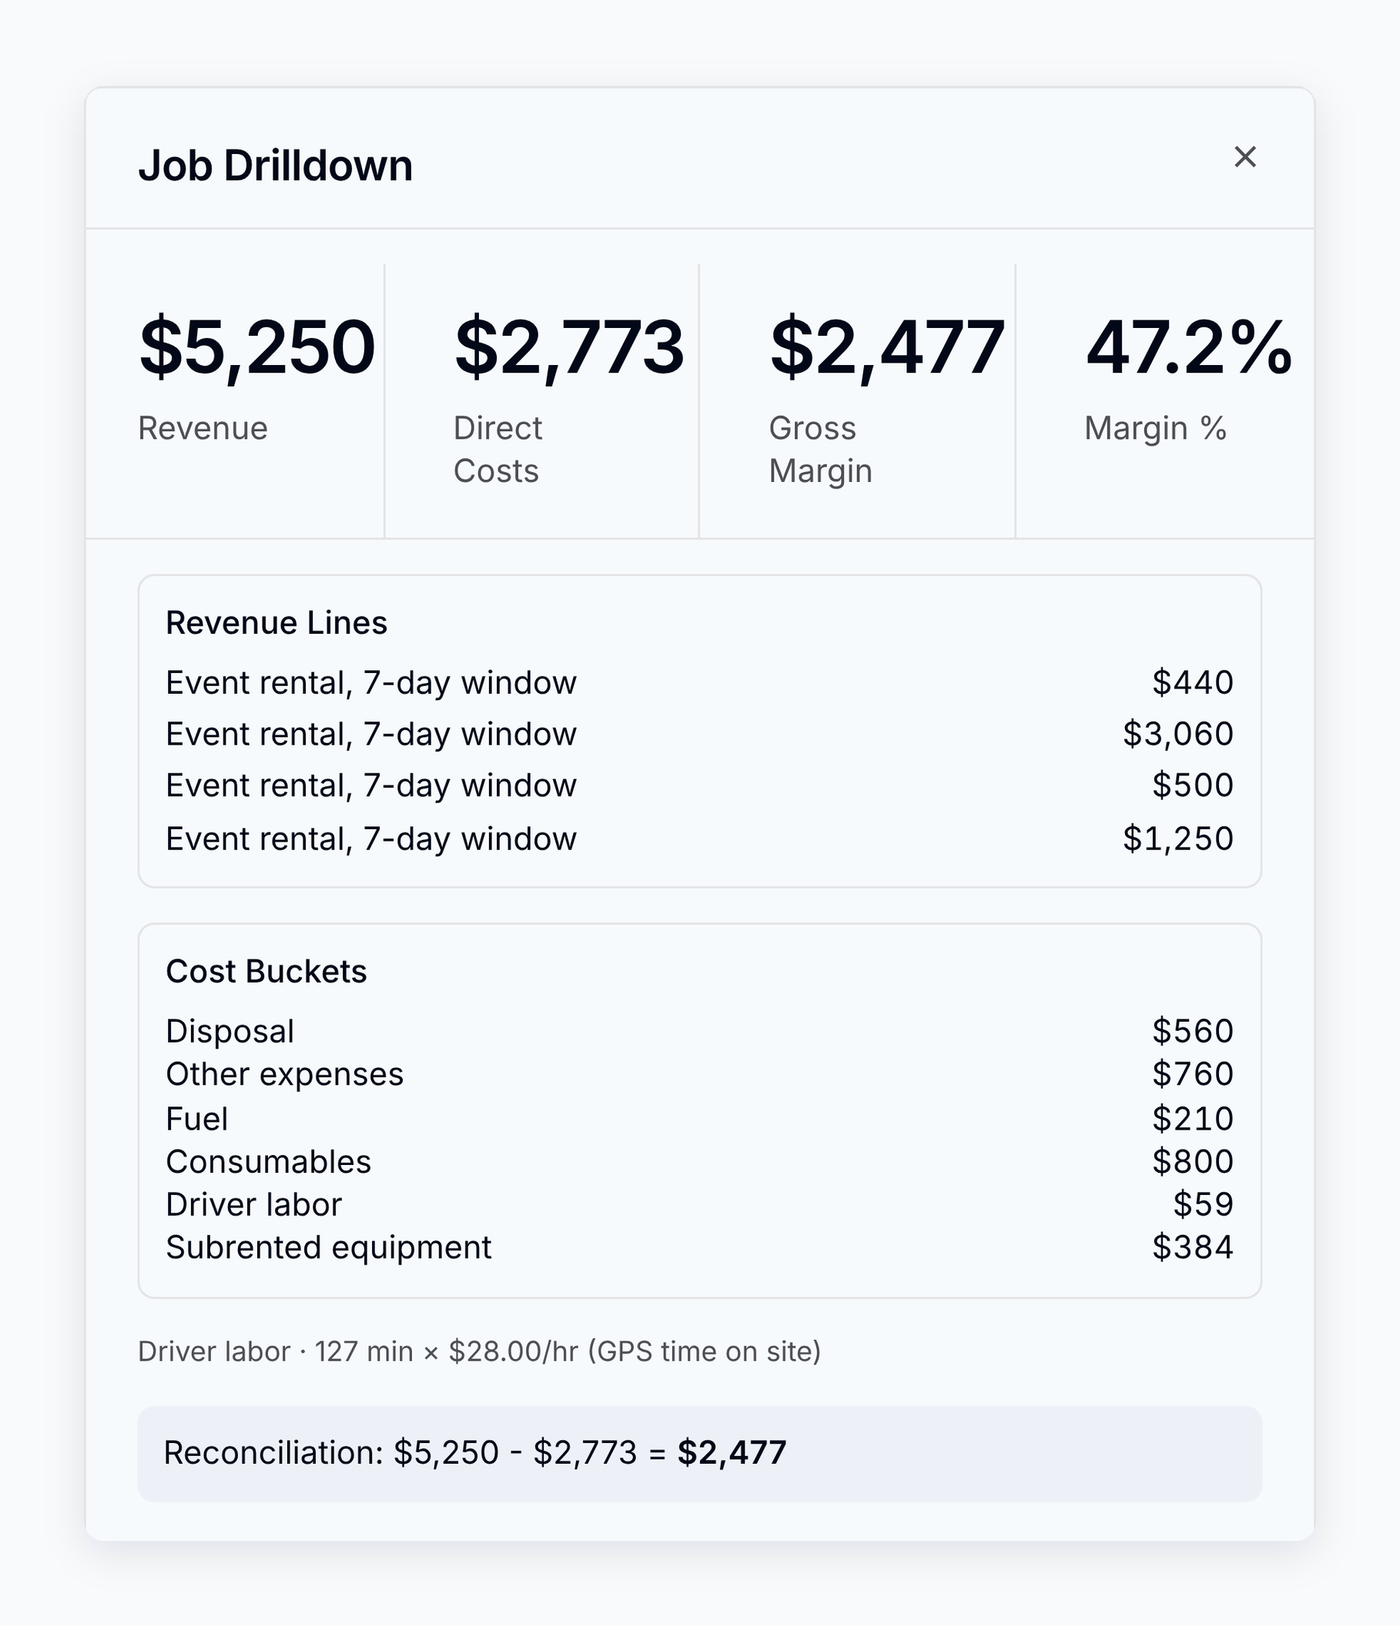Click the Revenue Lines heading
The height and width of the screenshot is (1626, 1400).
[276, 623]
